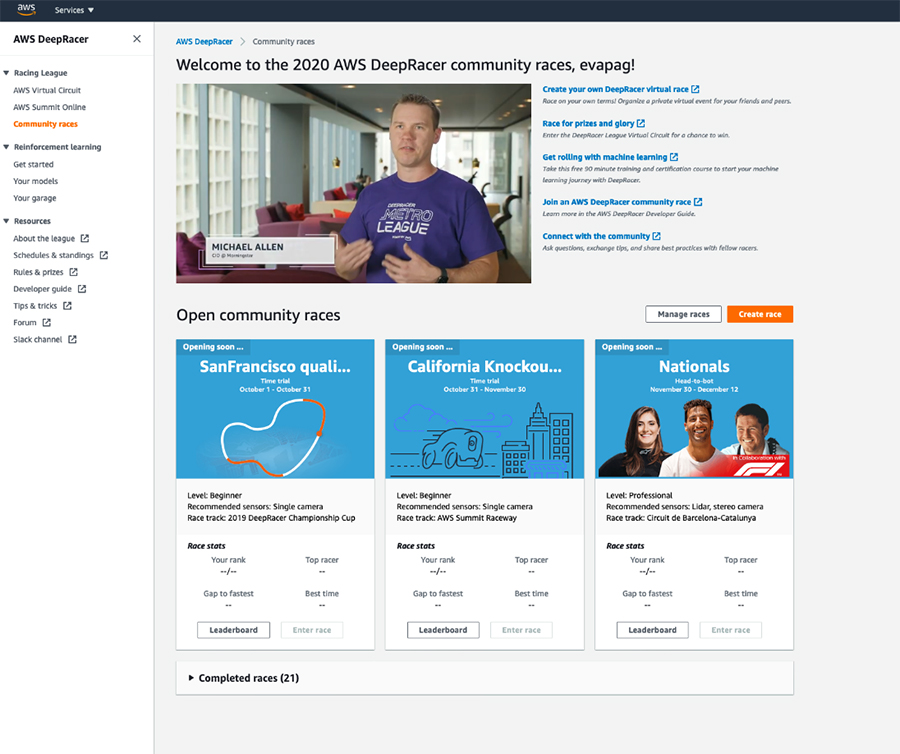Go to Your garage page

(35, 198)
